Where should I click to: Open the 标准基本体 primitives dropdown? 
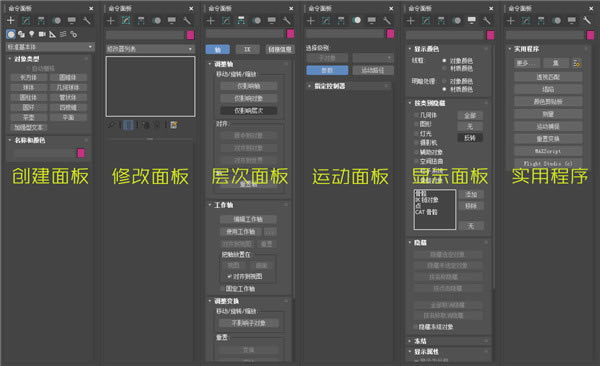pyautogui.click(x=50, y=47)
